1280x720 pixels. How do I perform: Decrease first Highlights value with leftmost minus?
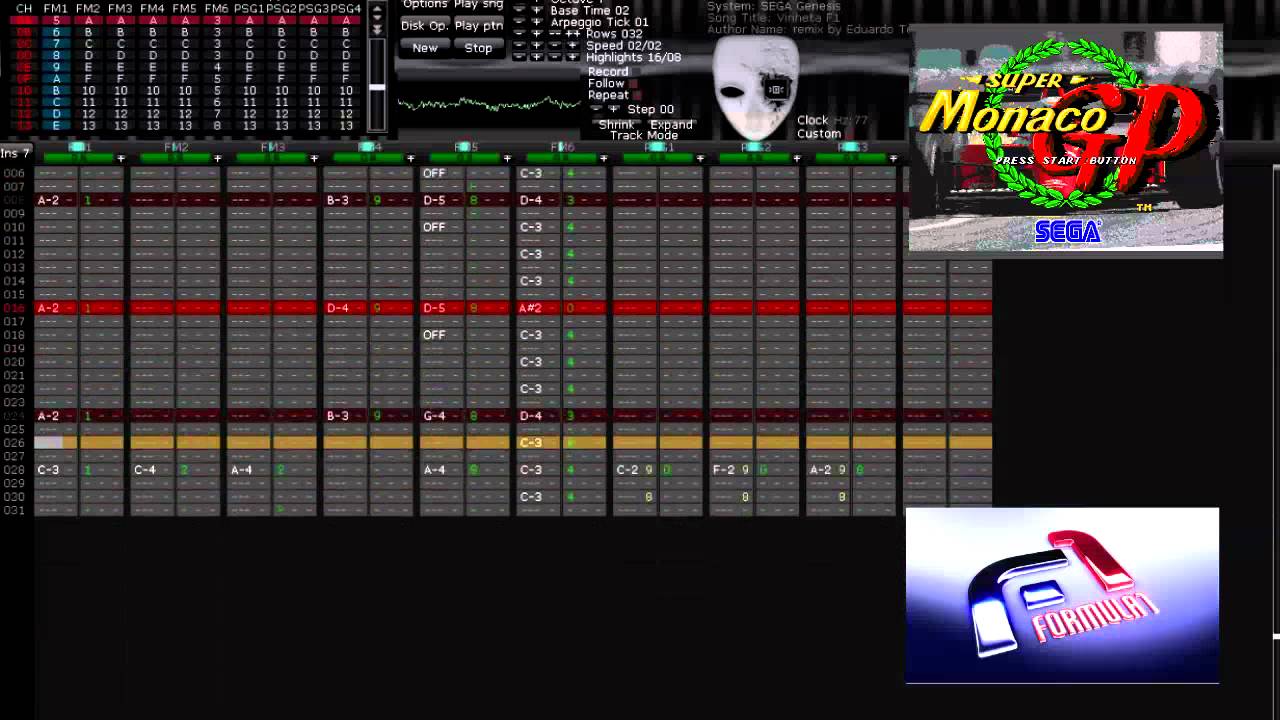(519, 56)
